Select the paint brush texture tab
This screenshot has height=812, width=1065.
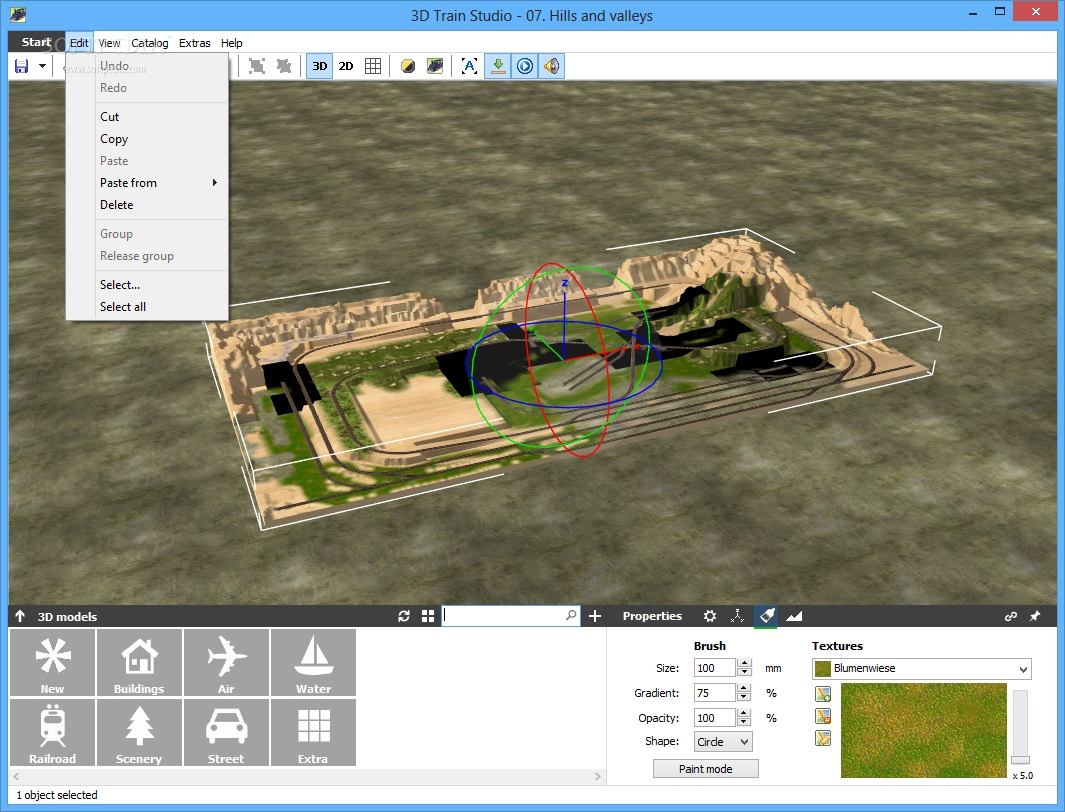tap(766, 616)
